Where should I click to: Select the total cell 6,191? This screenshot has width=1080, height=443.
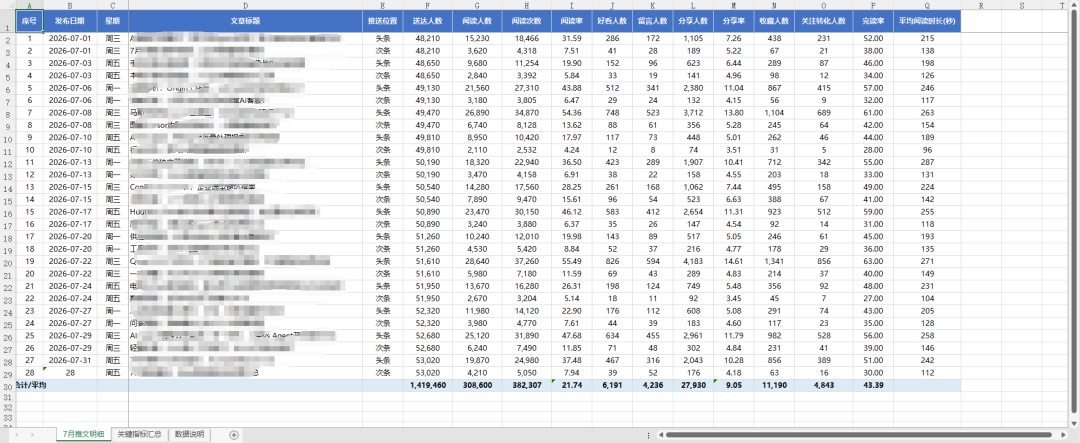click(612, 386)
